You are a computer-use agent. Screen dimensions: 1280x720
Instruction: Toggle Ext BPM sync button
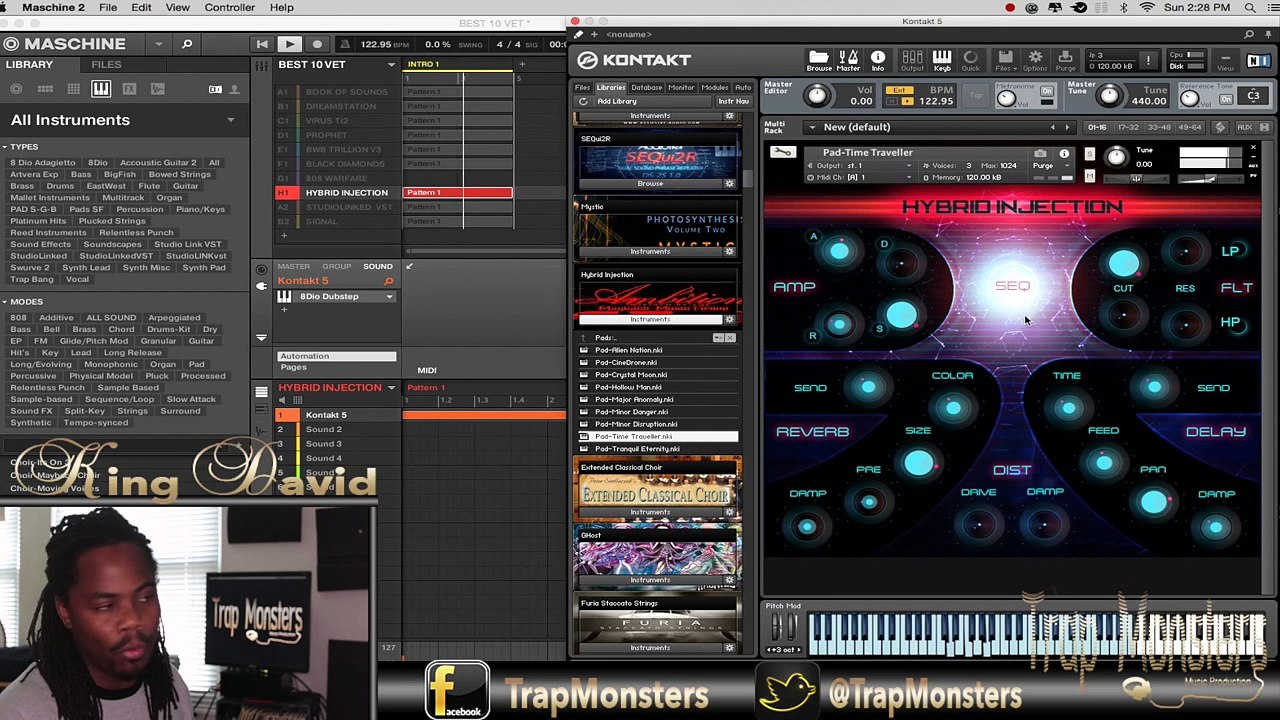point(900,92)
